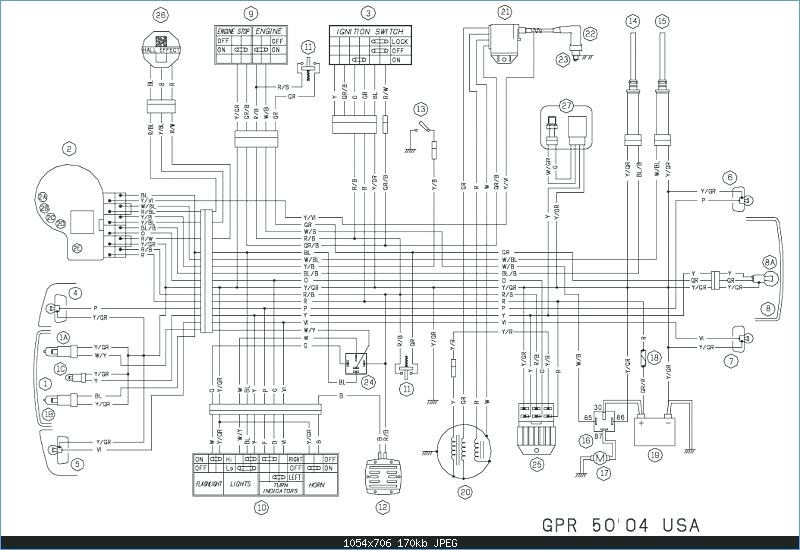The image size is (800, 550).
Task: Click the 'LOCK' row in ignition switch table
Action: tap(400, 41)
